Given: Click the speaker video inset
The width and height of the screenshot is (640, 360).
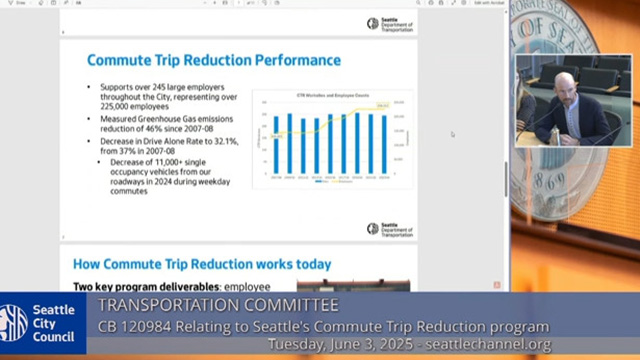Looking at the screenshot, I should [573, 101].
